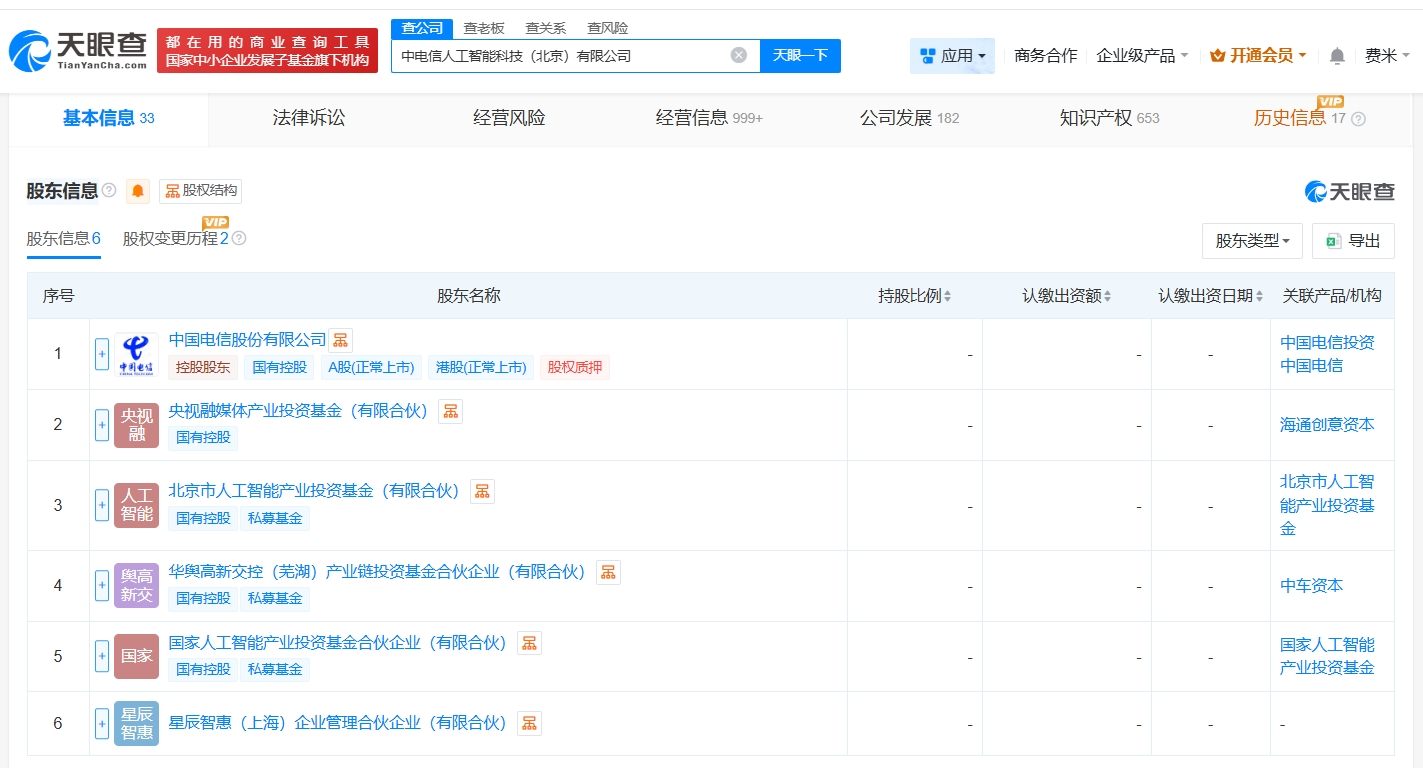
Task: Click the 星辰智惠 avatar icon
Action: tap(136, 723)
